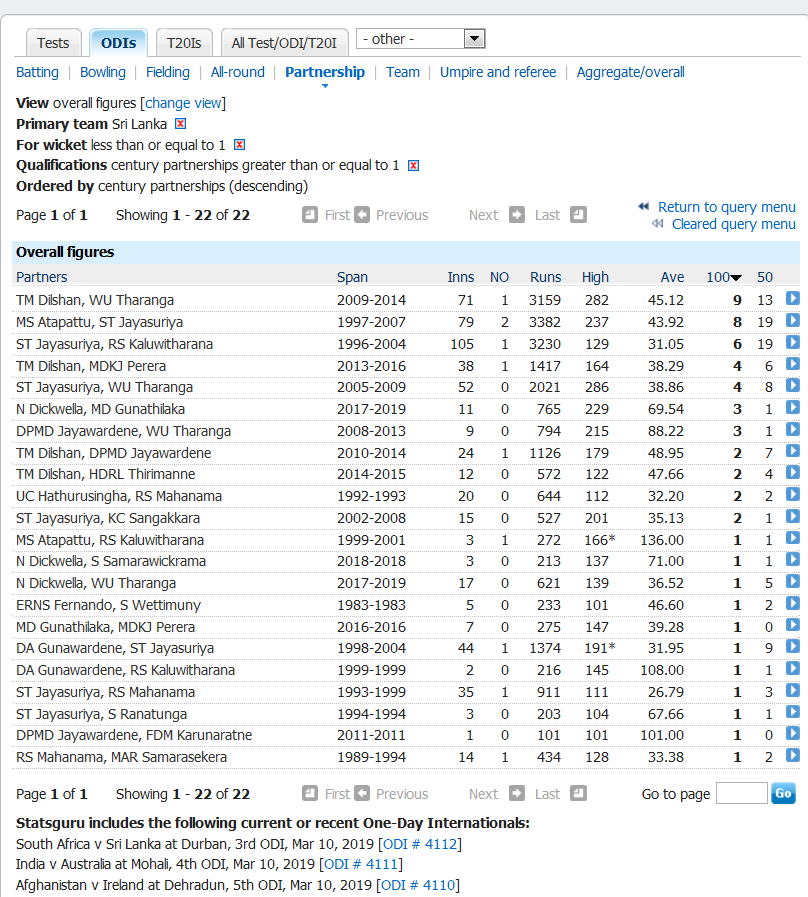Remove the For wicket filter
This screenshot has width=808, height=897.
[x=240, y=145]
